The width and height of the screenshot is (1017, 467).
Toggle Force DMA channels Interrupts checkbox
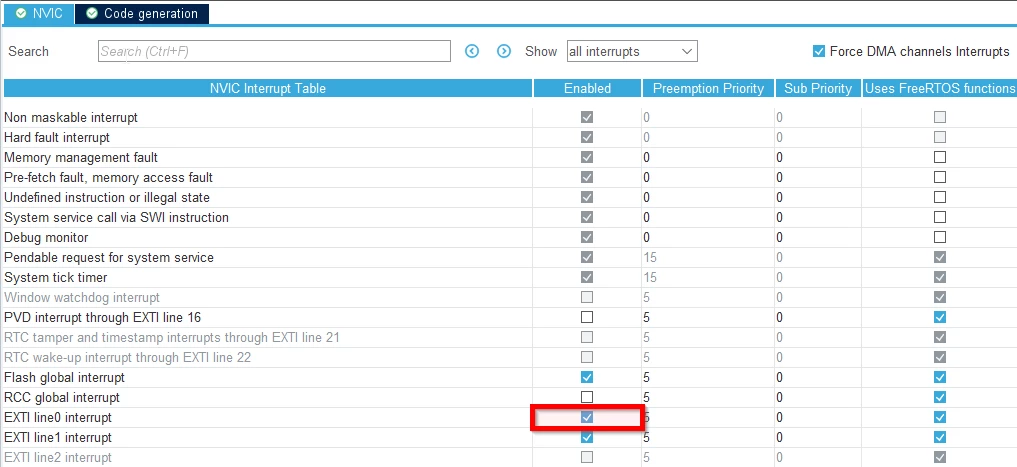coord(819,51)
